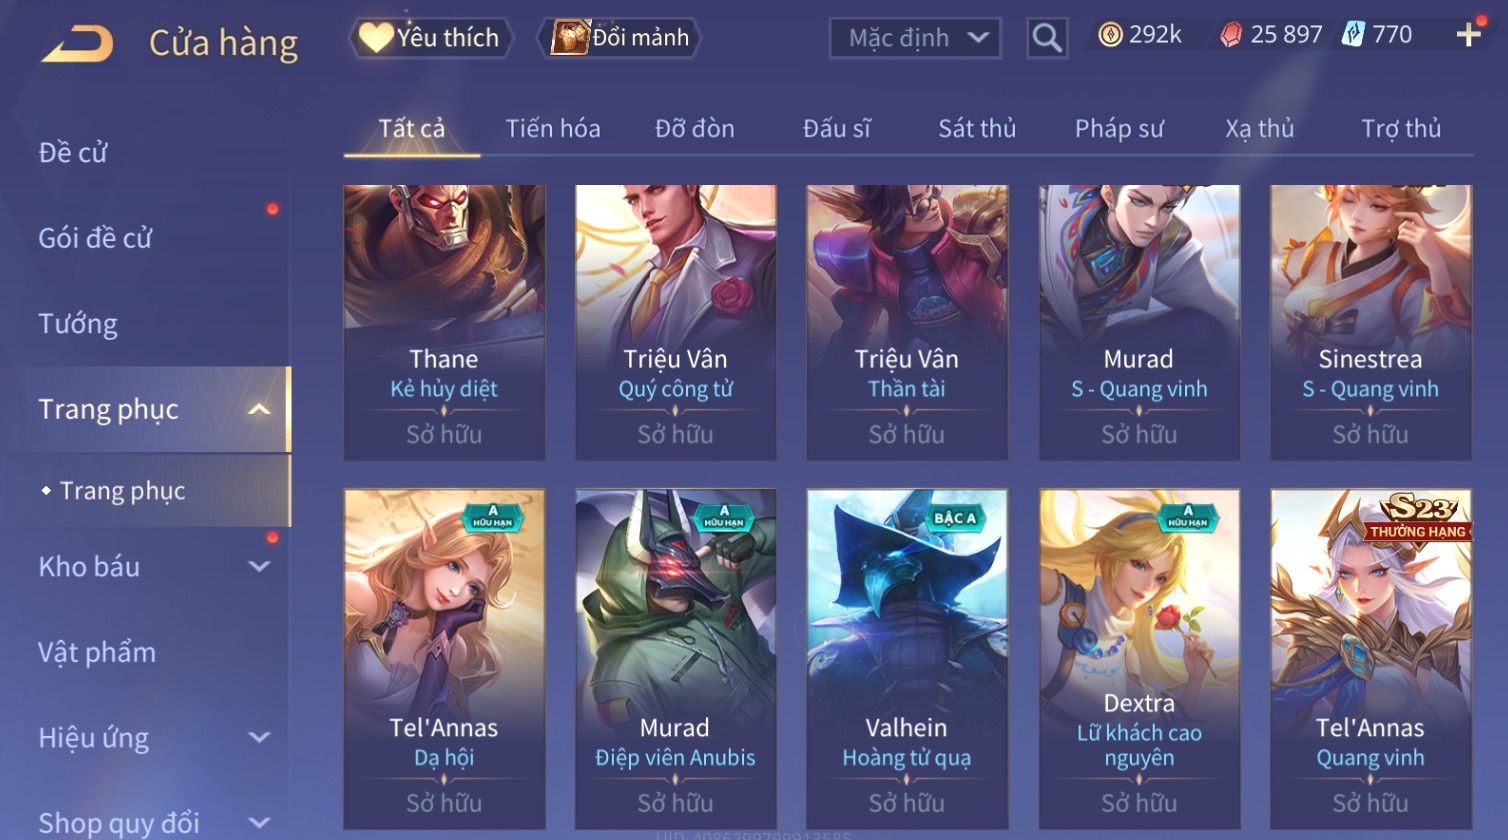Tap the plus icon to add currency
This screenshot has height=840, width=1508.
pos(1468,35)
